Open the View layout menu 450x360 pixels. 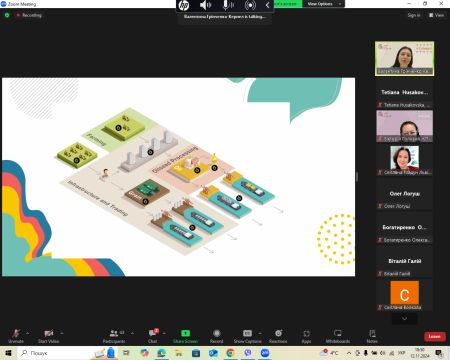(x=436, y=15)
